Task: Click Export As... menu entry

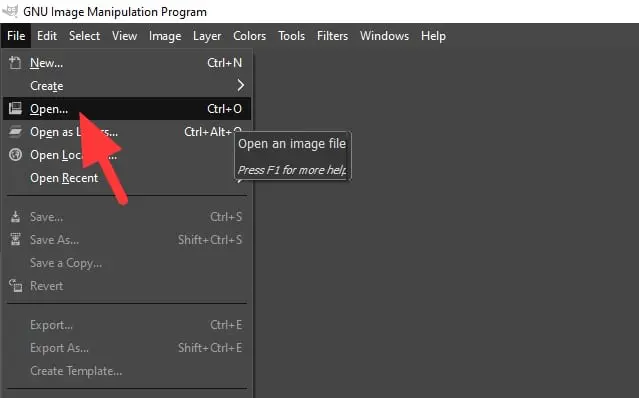Action: click(127, 347)
